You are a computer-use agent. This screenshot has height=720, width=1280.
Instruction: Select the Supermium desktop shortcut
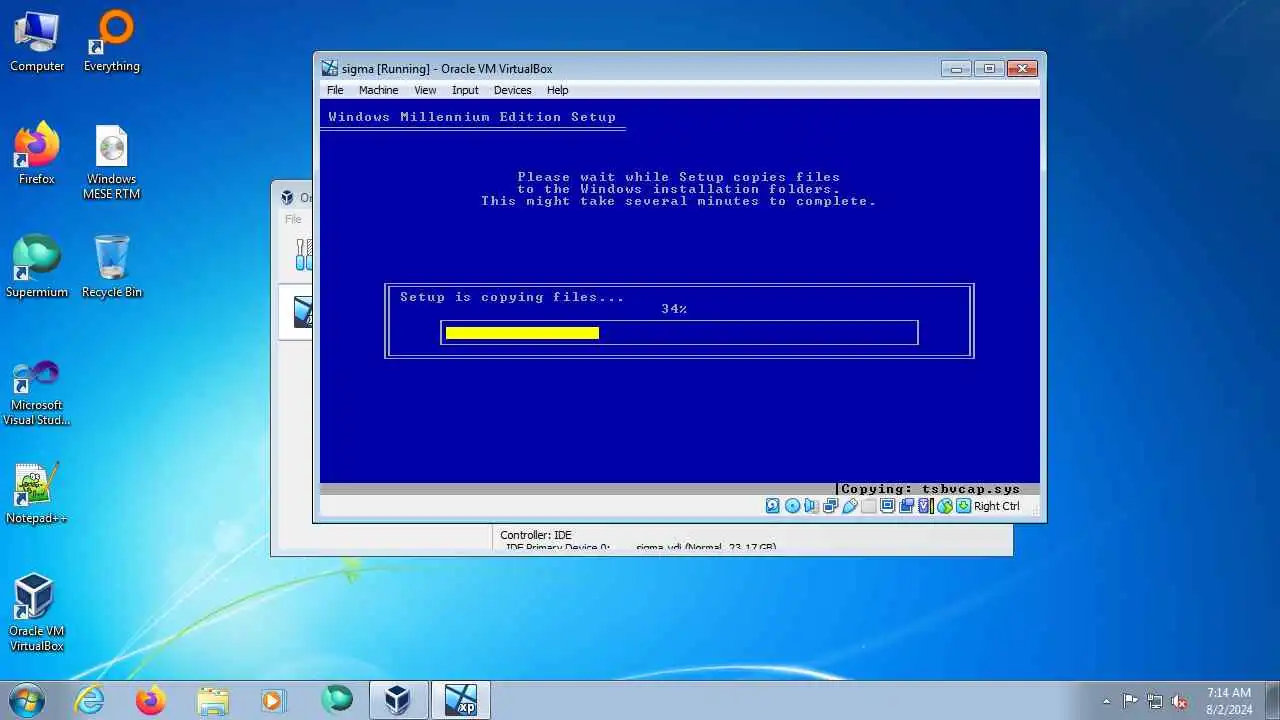click(37, 267)
